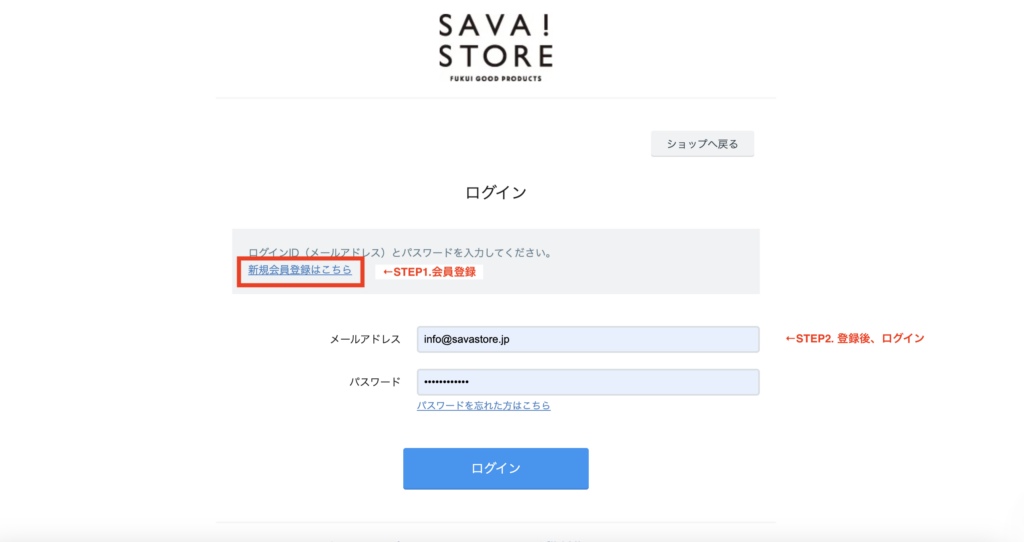Viewport: 1024px width, 542px height.
Task: Click the divider line under the logo
Action: tap(496, 98)
